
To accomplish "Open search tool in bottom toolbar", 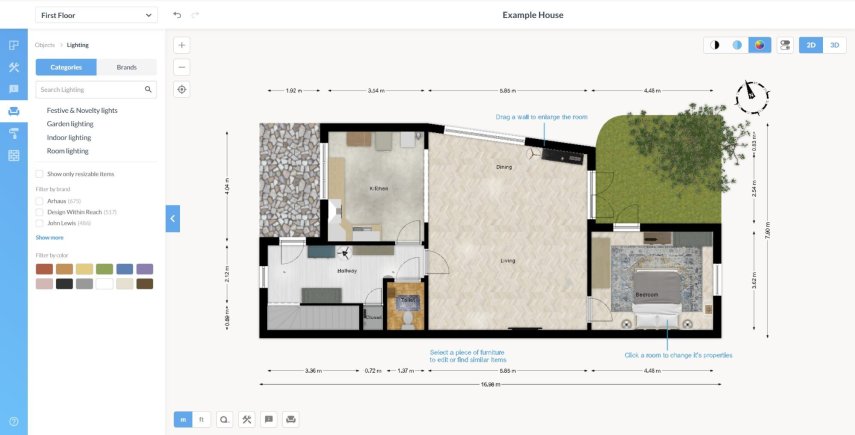I will pyautogui.click(x=224, y=419).
